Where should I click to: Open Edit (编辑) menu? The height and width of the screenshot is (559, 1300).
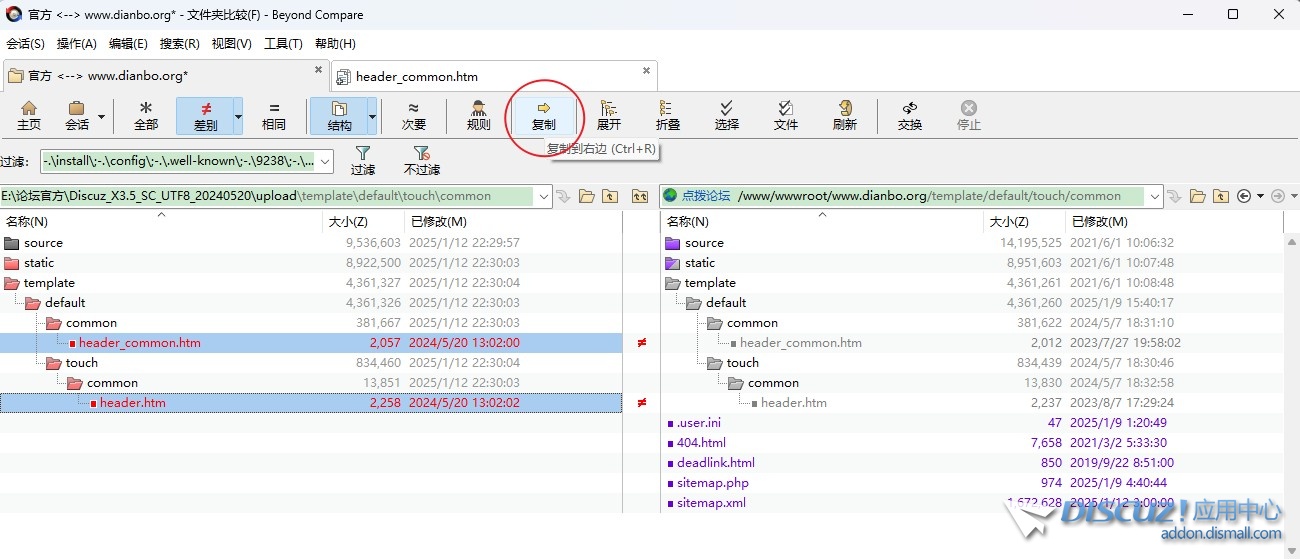click(128, 44)
